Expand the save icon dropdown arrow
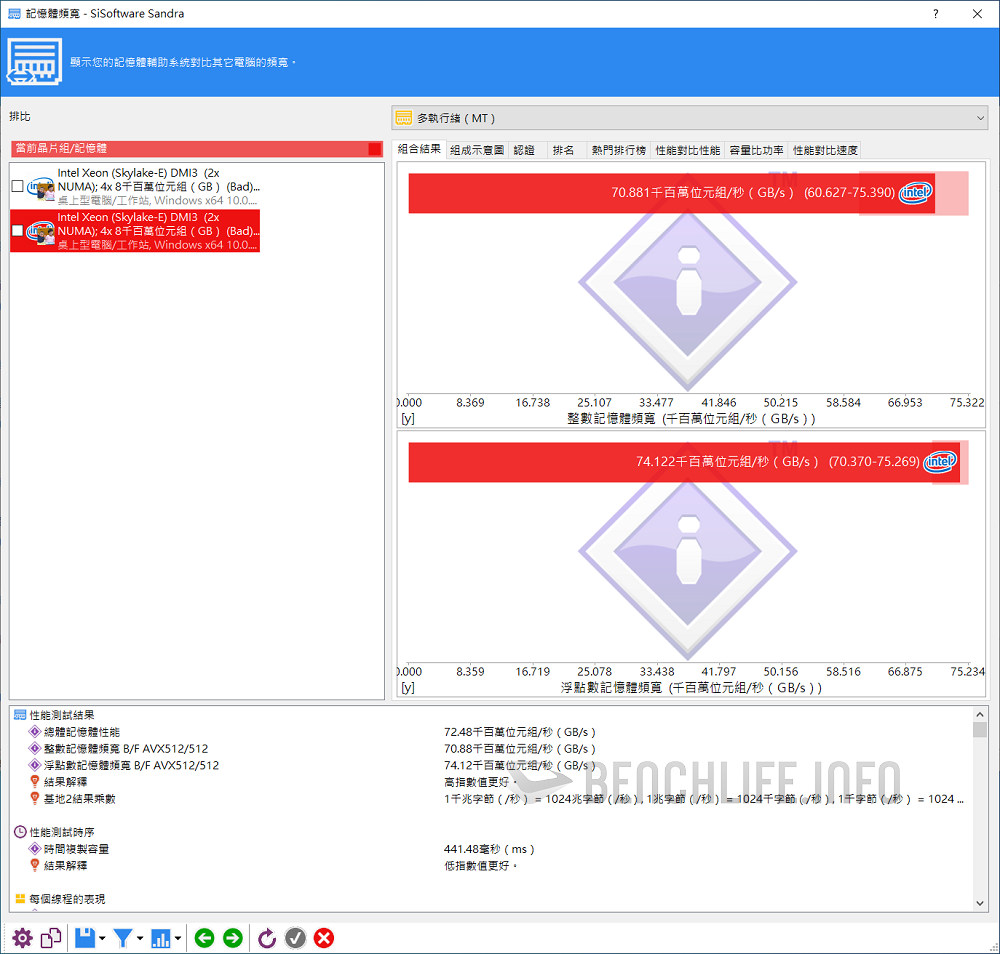The image size is (1000, 954). [102, 939]
